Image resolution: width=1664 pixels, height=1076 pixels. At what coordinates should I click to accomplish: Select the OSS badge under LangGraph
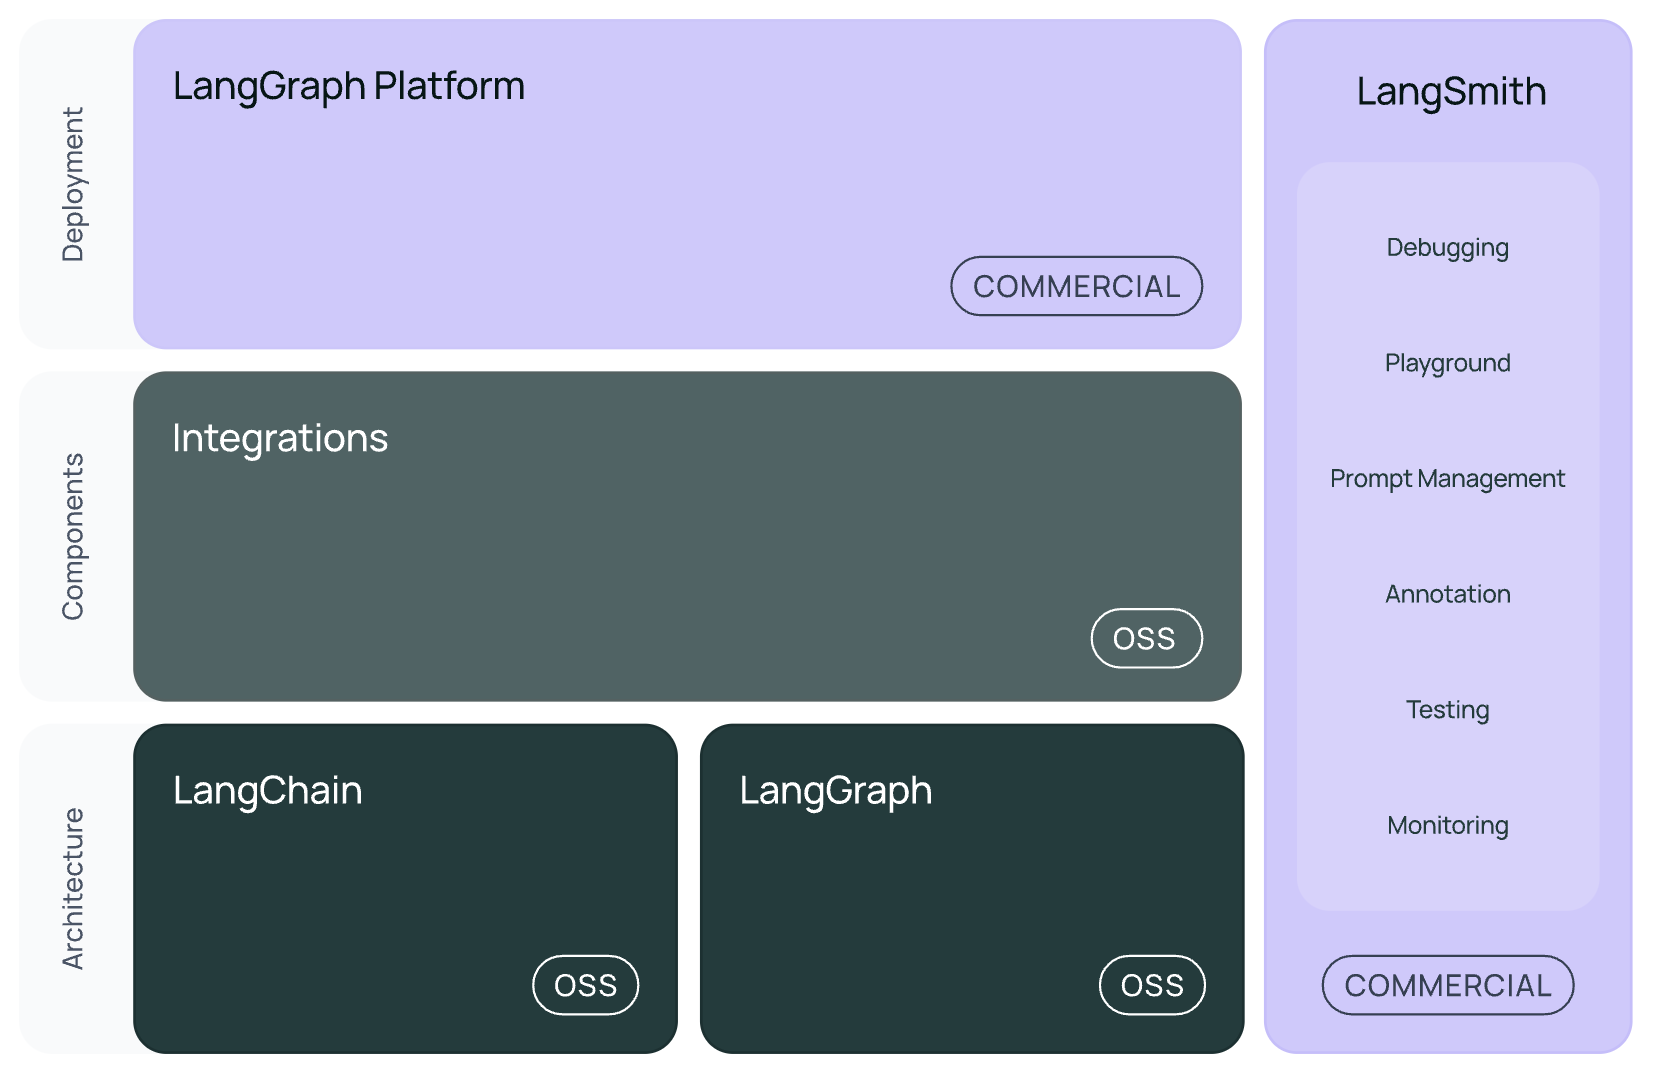[1152, 985]
